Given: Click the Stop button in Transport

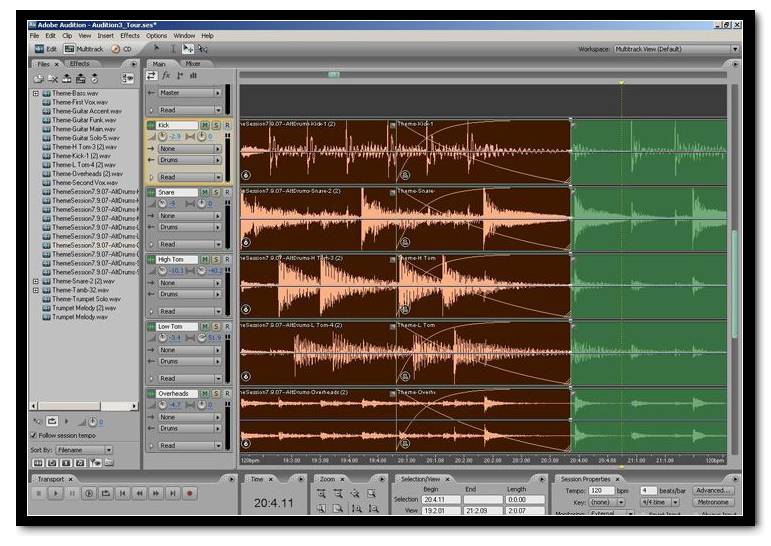Looking at the screenshot, I should coord(39,493).
